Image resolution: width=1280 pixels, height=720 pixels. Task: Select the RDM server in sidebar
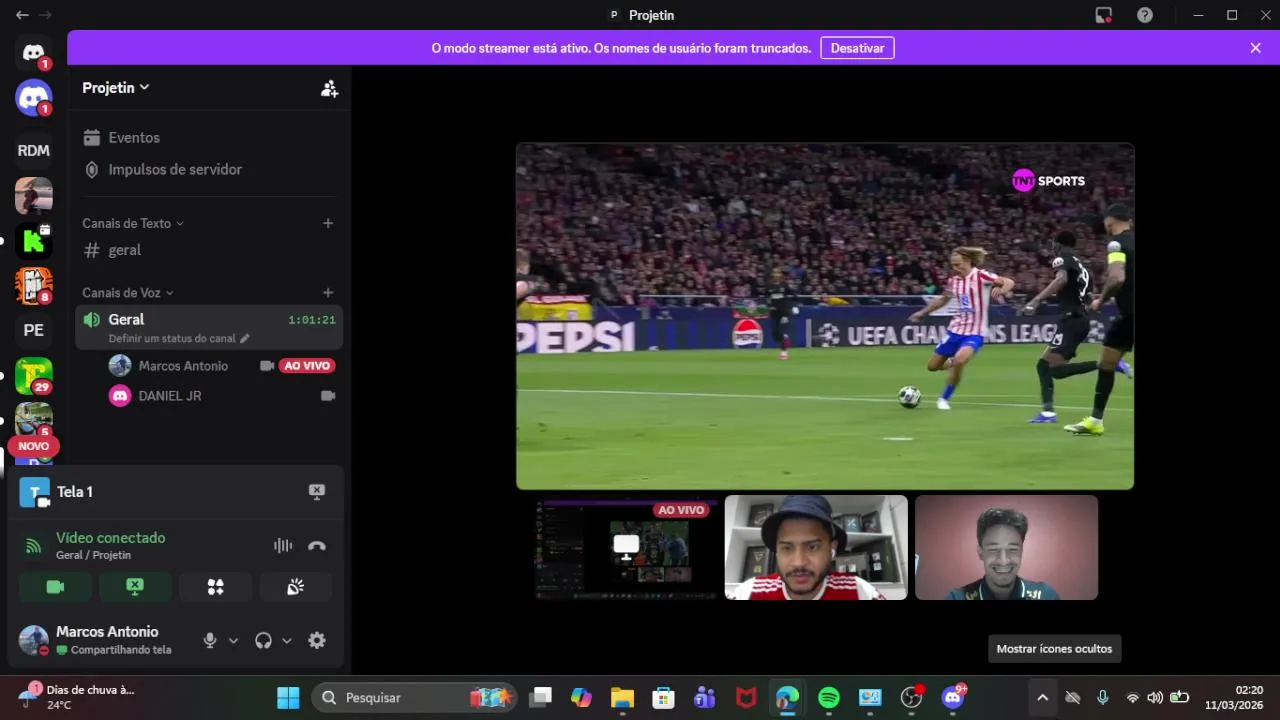pyautogui.click(x=33, y=150)
